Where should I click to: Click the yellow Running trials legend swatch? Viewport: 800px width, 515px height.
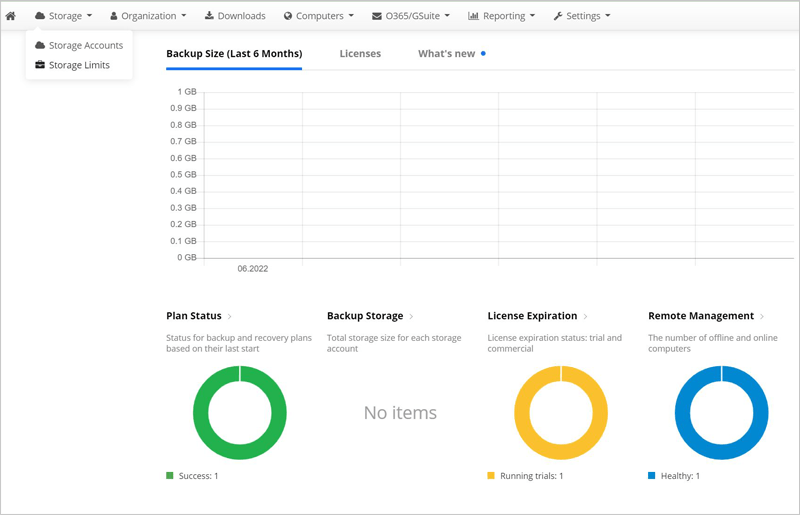pos(491,476)
